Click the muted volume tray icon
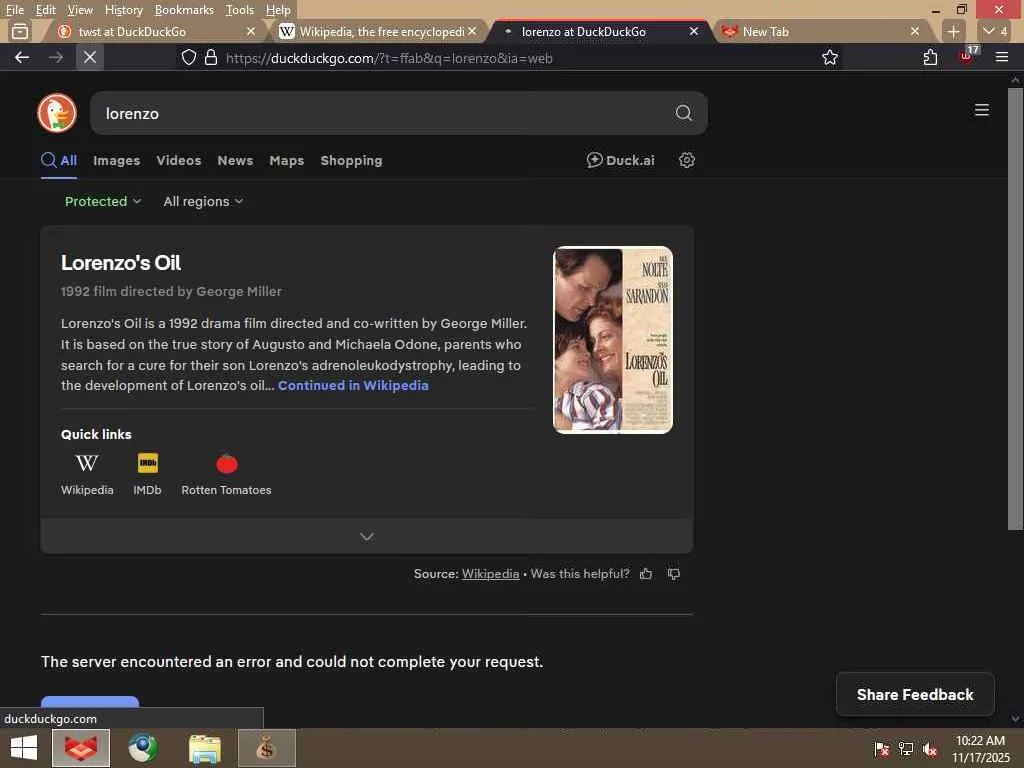The height and width of the screenshot is (768, 1024). pos(930,748)
